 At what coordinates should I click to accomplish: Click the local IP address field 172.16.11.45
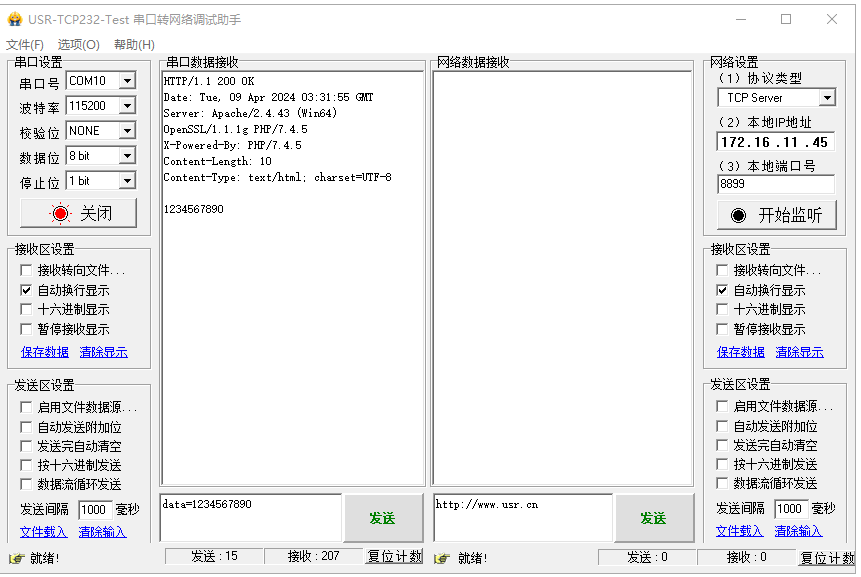click(x=775, y=142)
